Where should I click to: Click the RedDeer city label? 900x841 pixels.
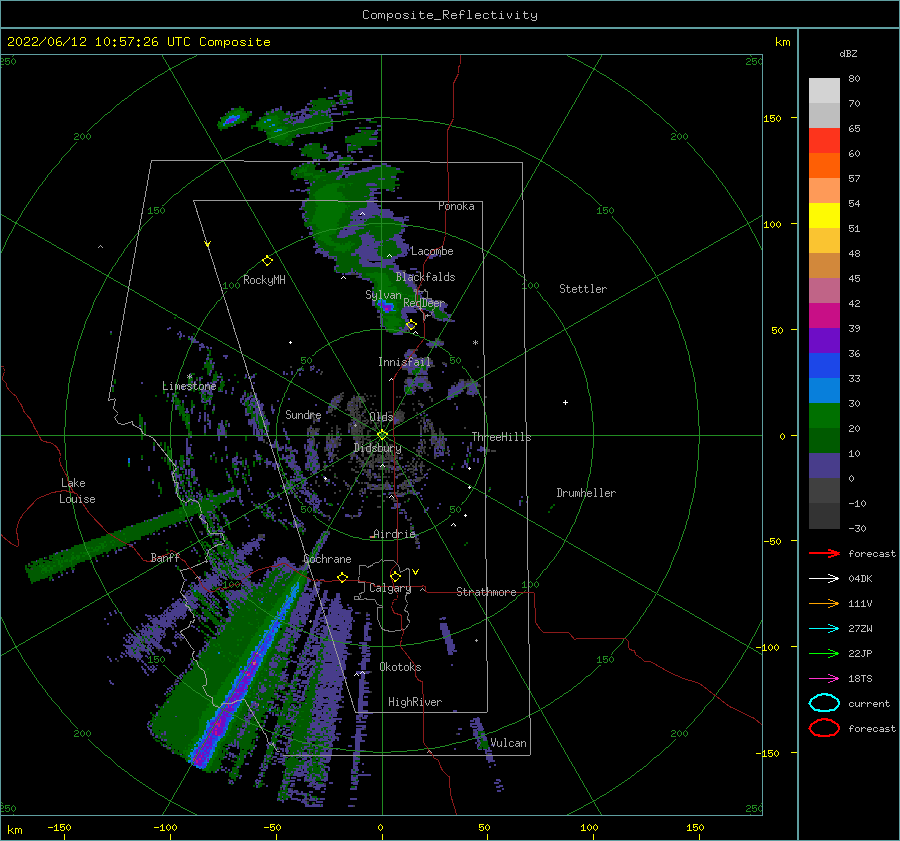(x=424, y=303)
